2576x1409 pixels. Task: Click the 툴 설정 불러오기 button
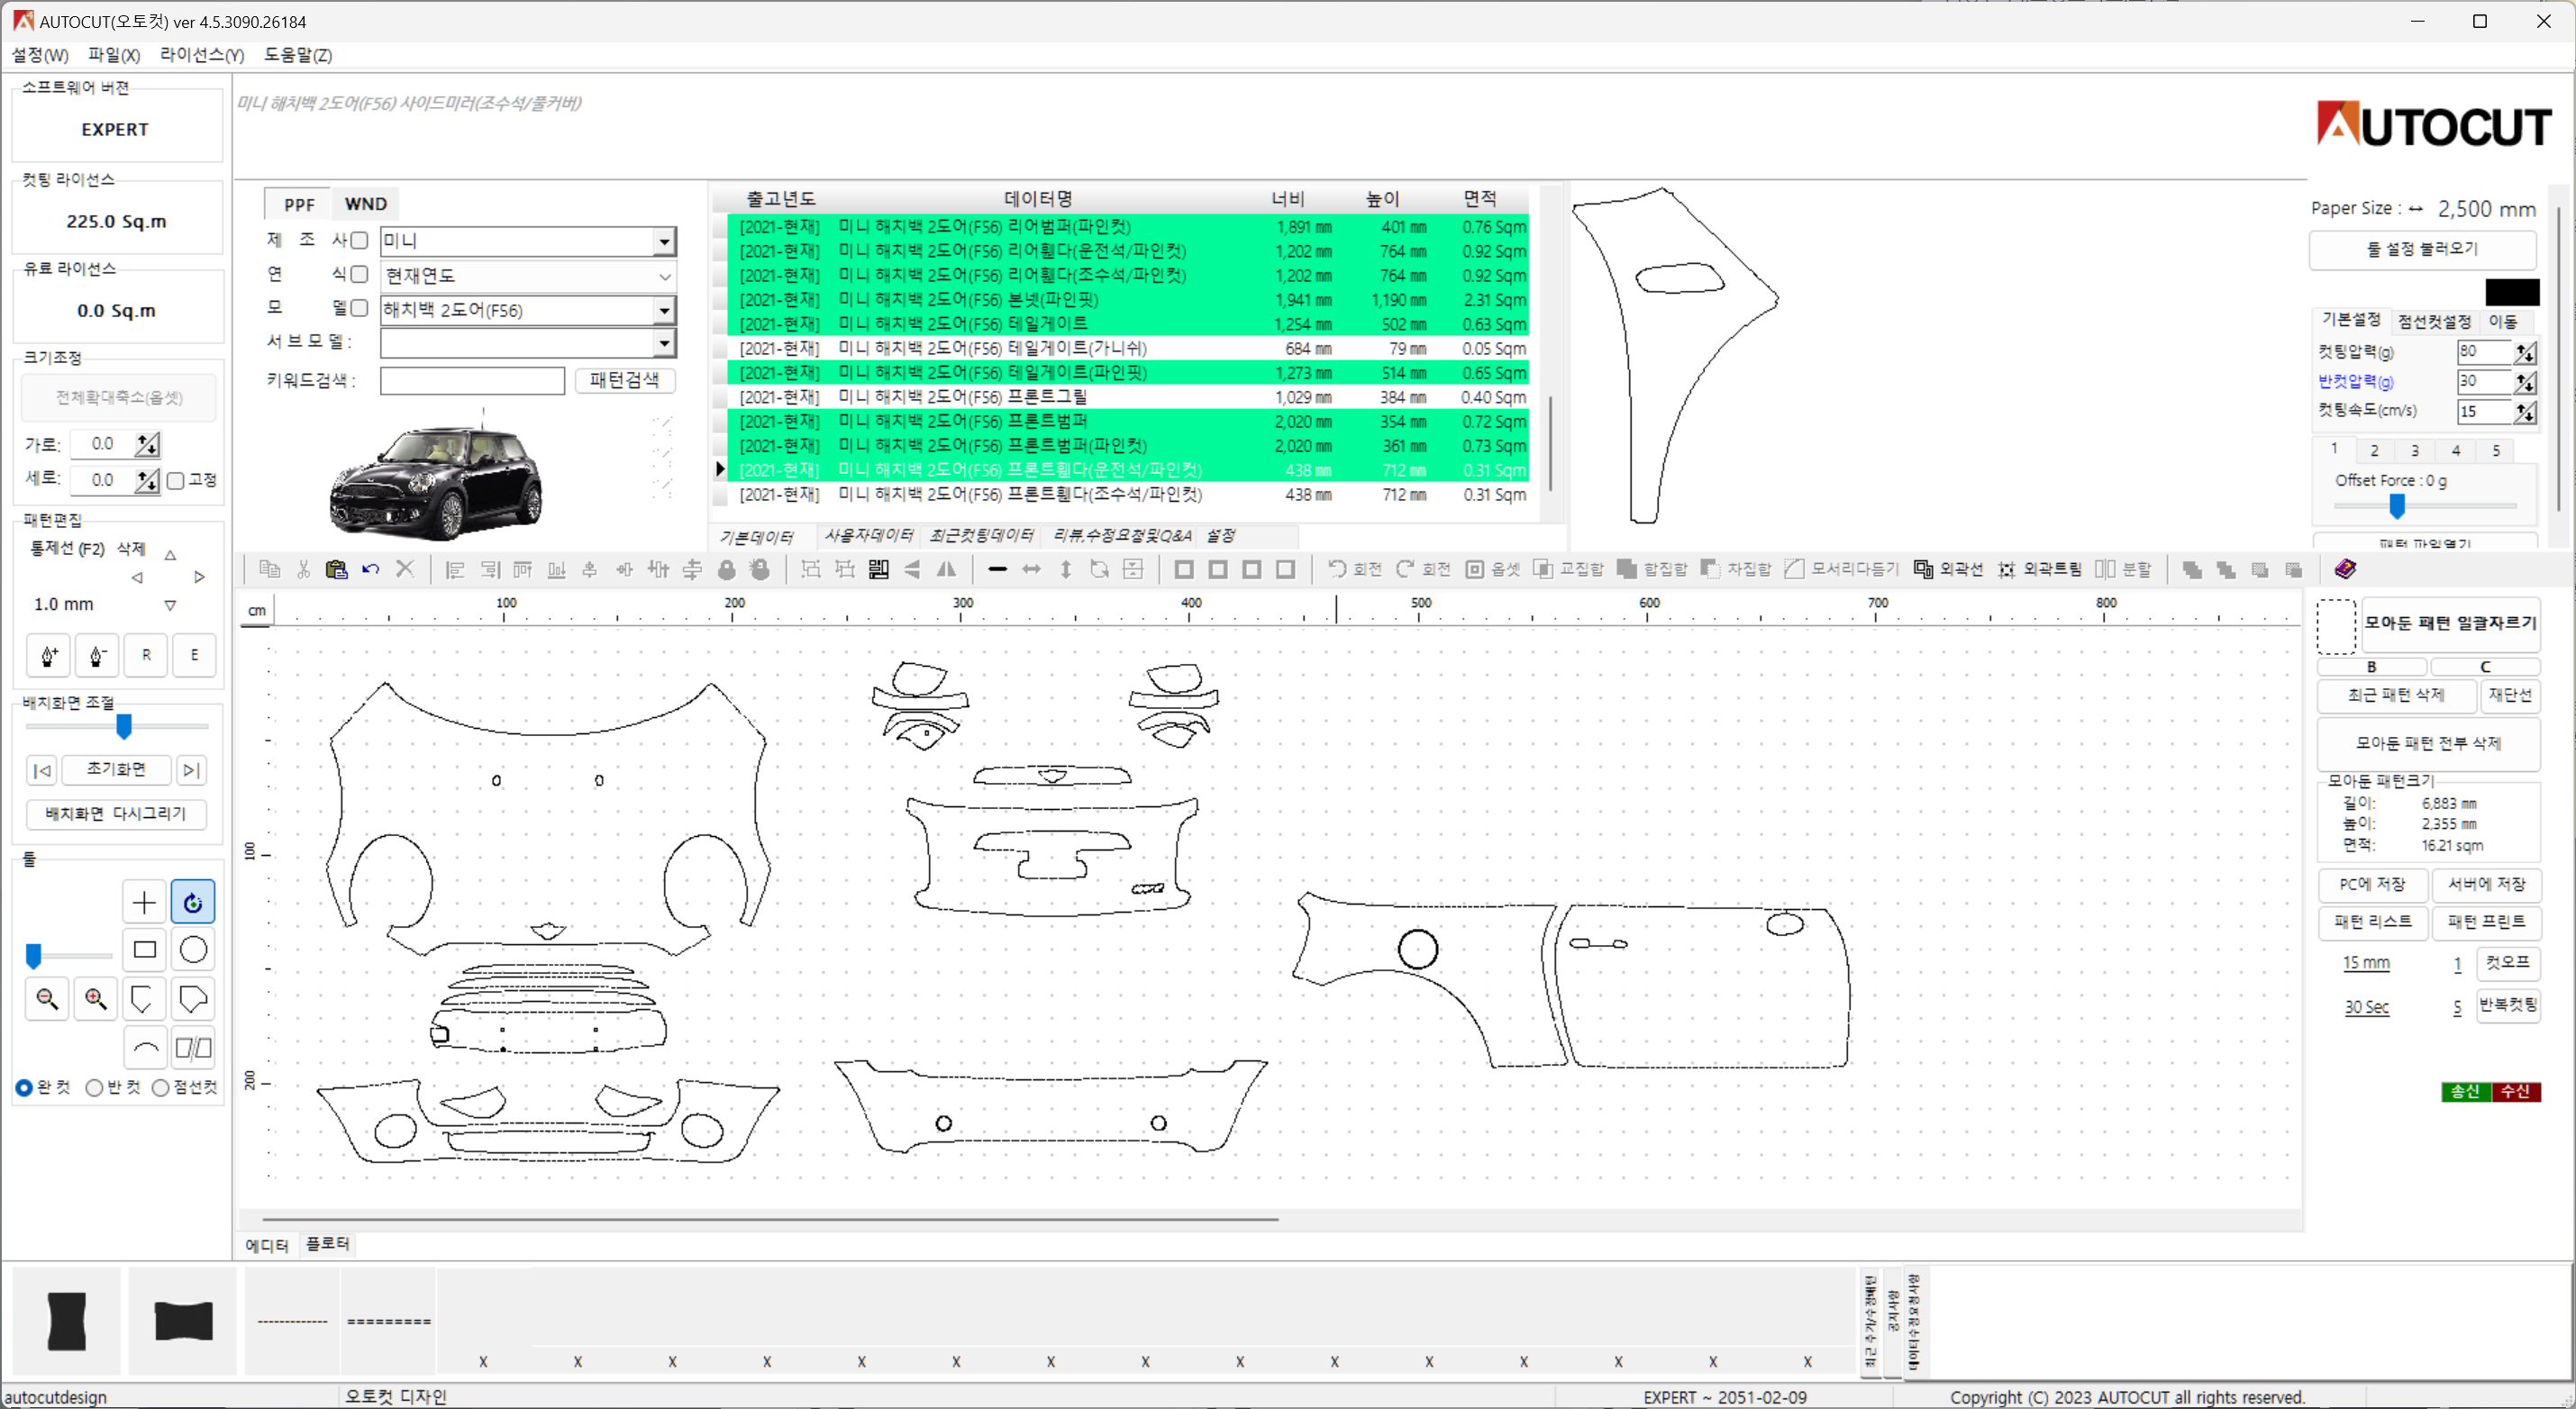tap(2421, 249)
